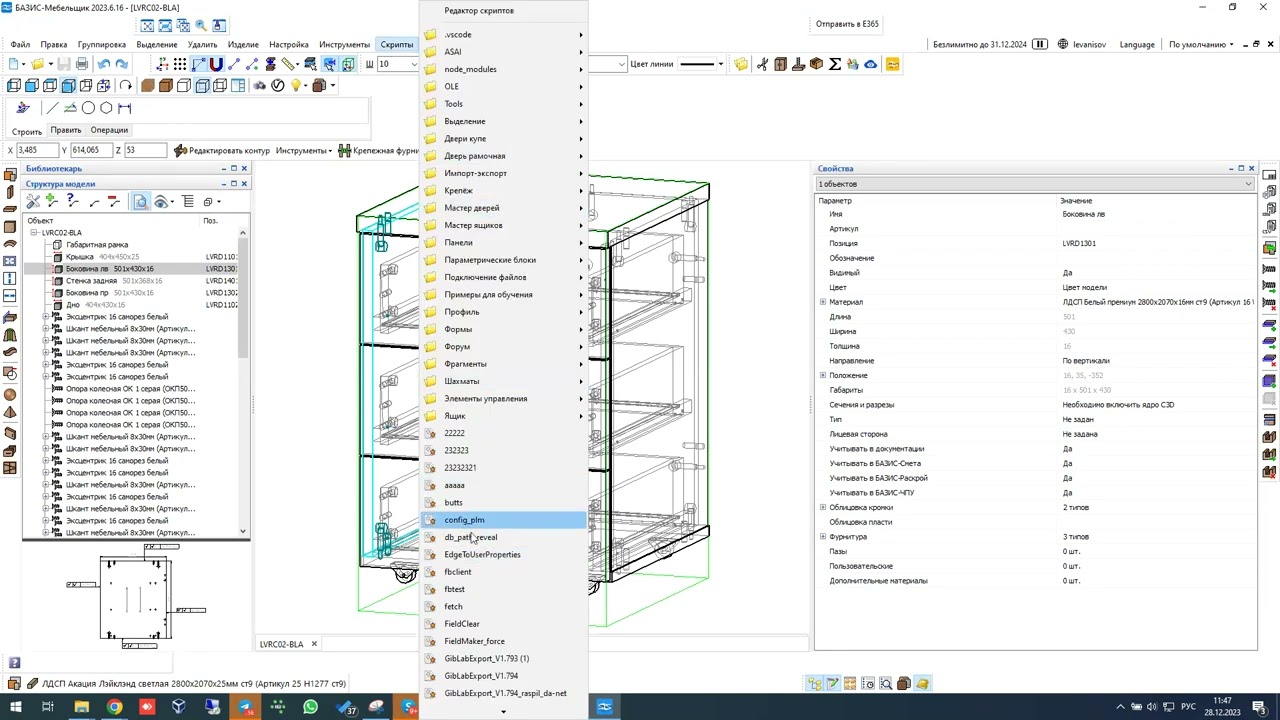The width and height of the screenshot is (1280, 720).
Task: Click the pause button next to license date
Action: click(x=1040, y=44)
